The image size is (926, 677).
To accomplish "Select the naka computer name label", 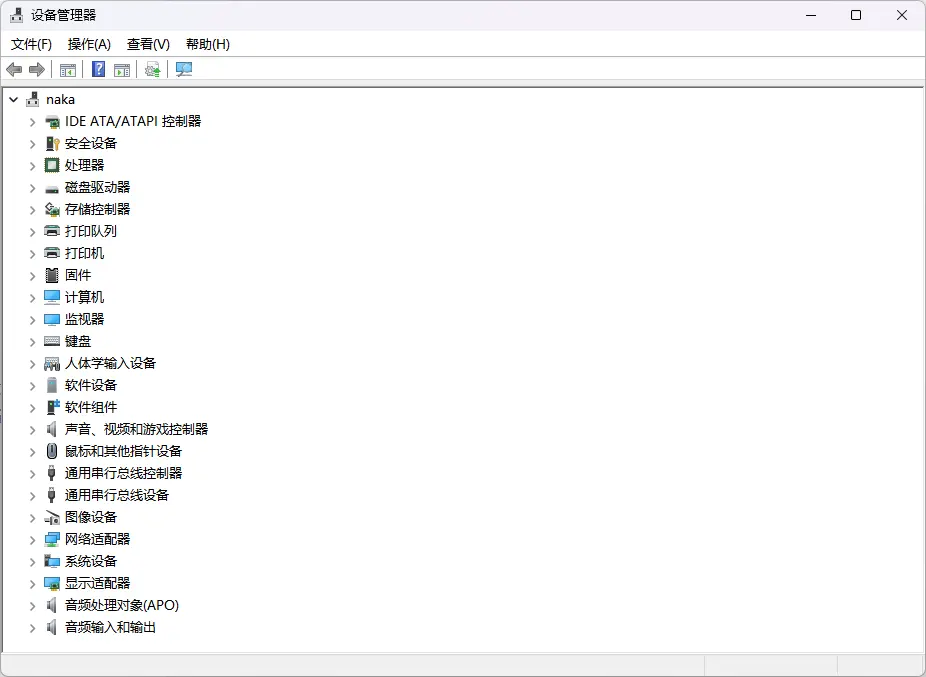I will [60, 99].
